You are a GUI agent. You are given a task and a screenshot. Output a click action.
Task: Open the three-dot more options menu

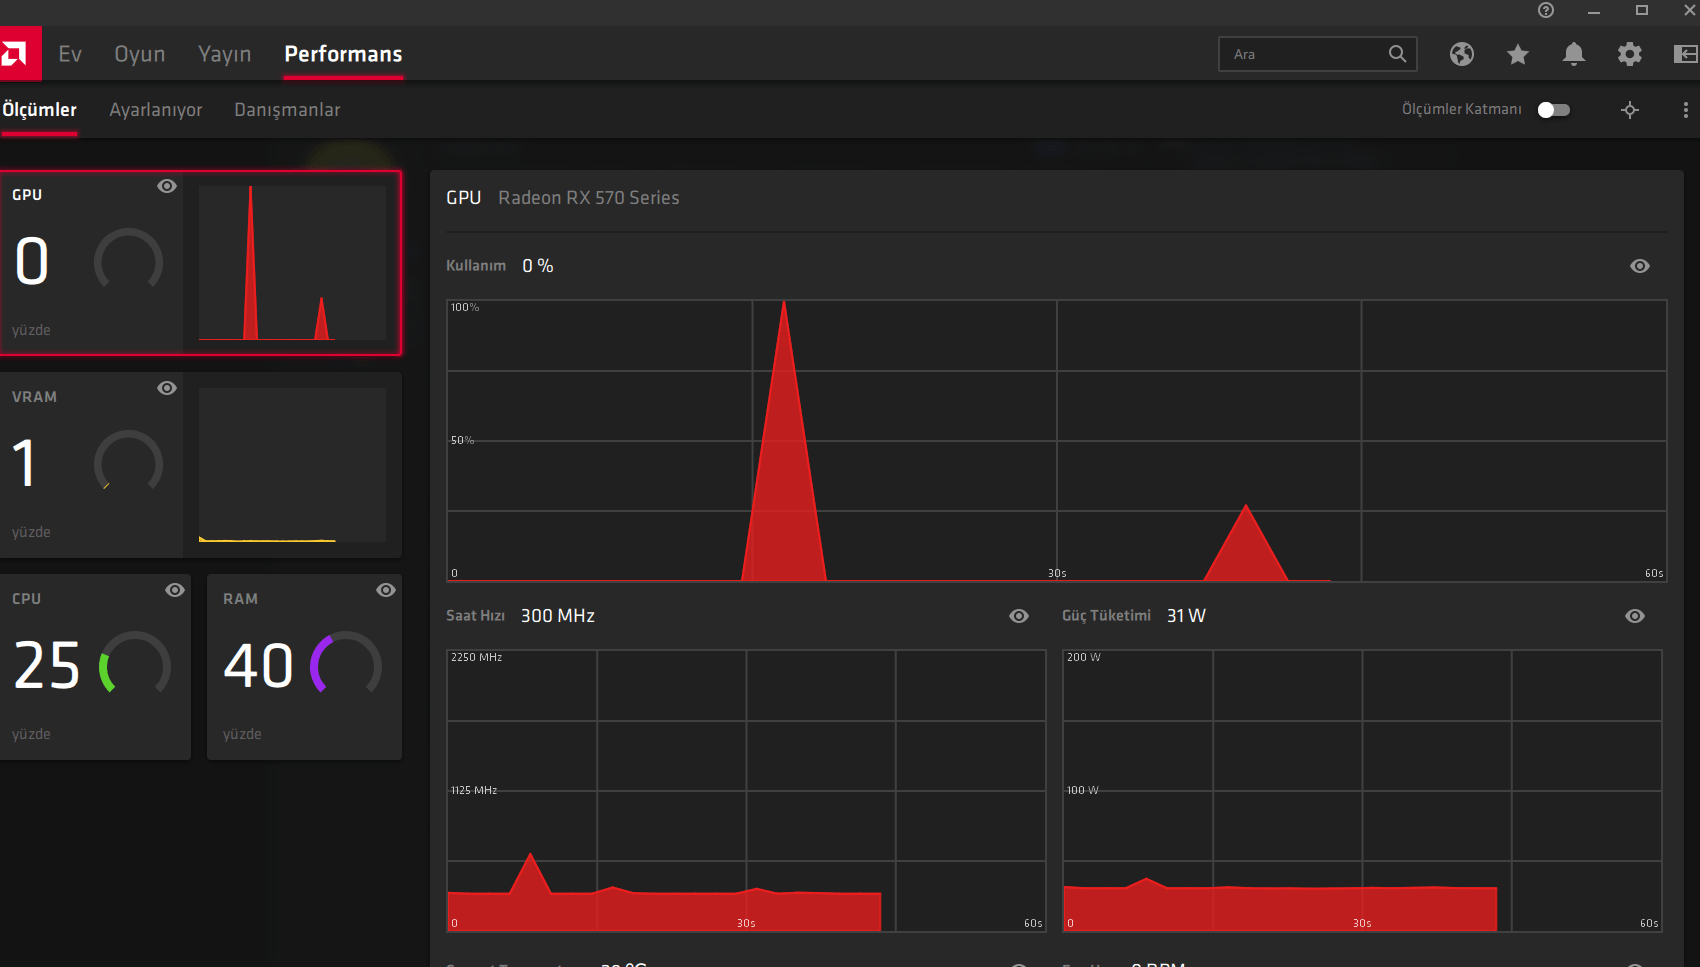1686,110
